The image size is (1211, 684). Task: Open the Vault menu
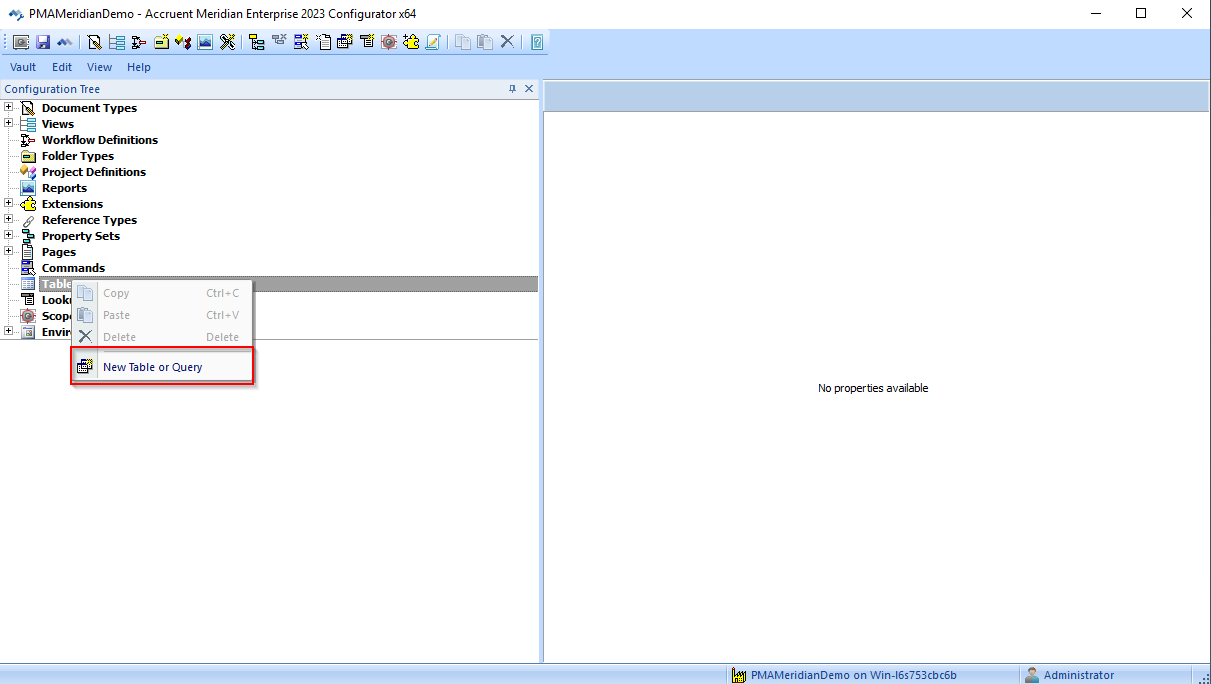(23, 67)
